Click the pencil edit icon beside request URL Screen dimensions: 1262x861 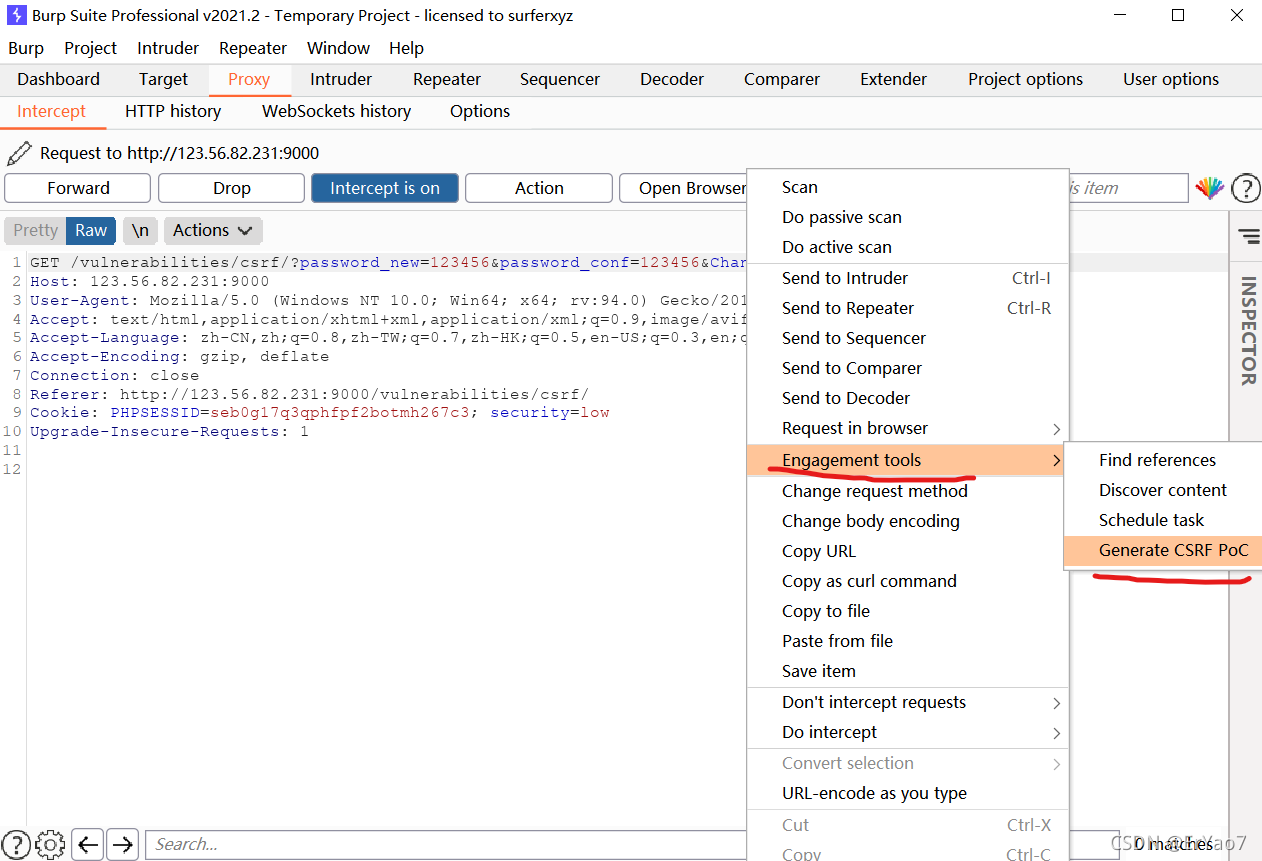click(19, 153)
